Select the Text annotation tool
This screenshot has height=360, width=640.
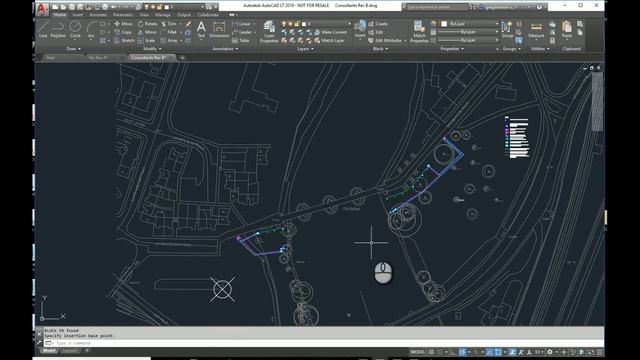[201, 30]
